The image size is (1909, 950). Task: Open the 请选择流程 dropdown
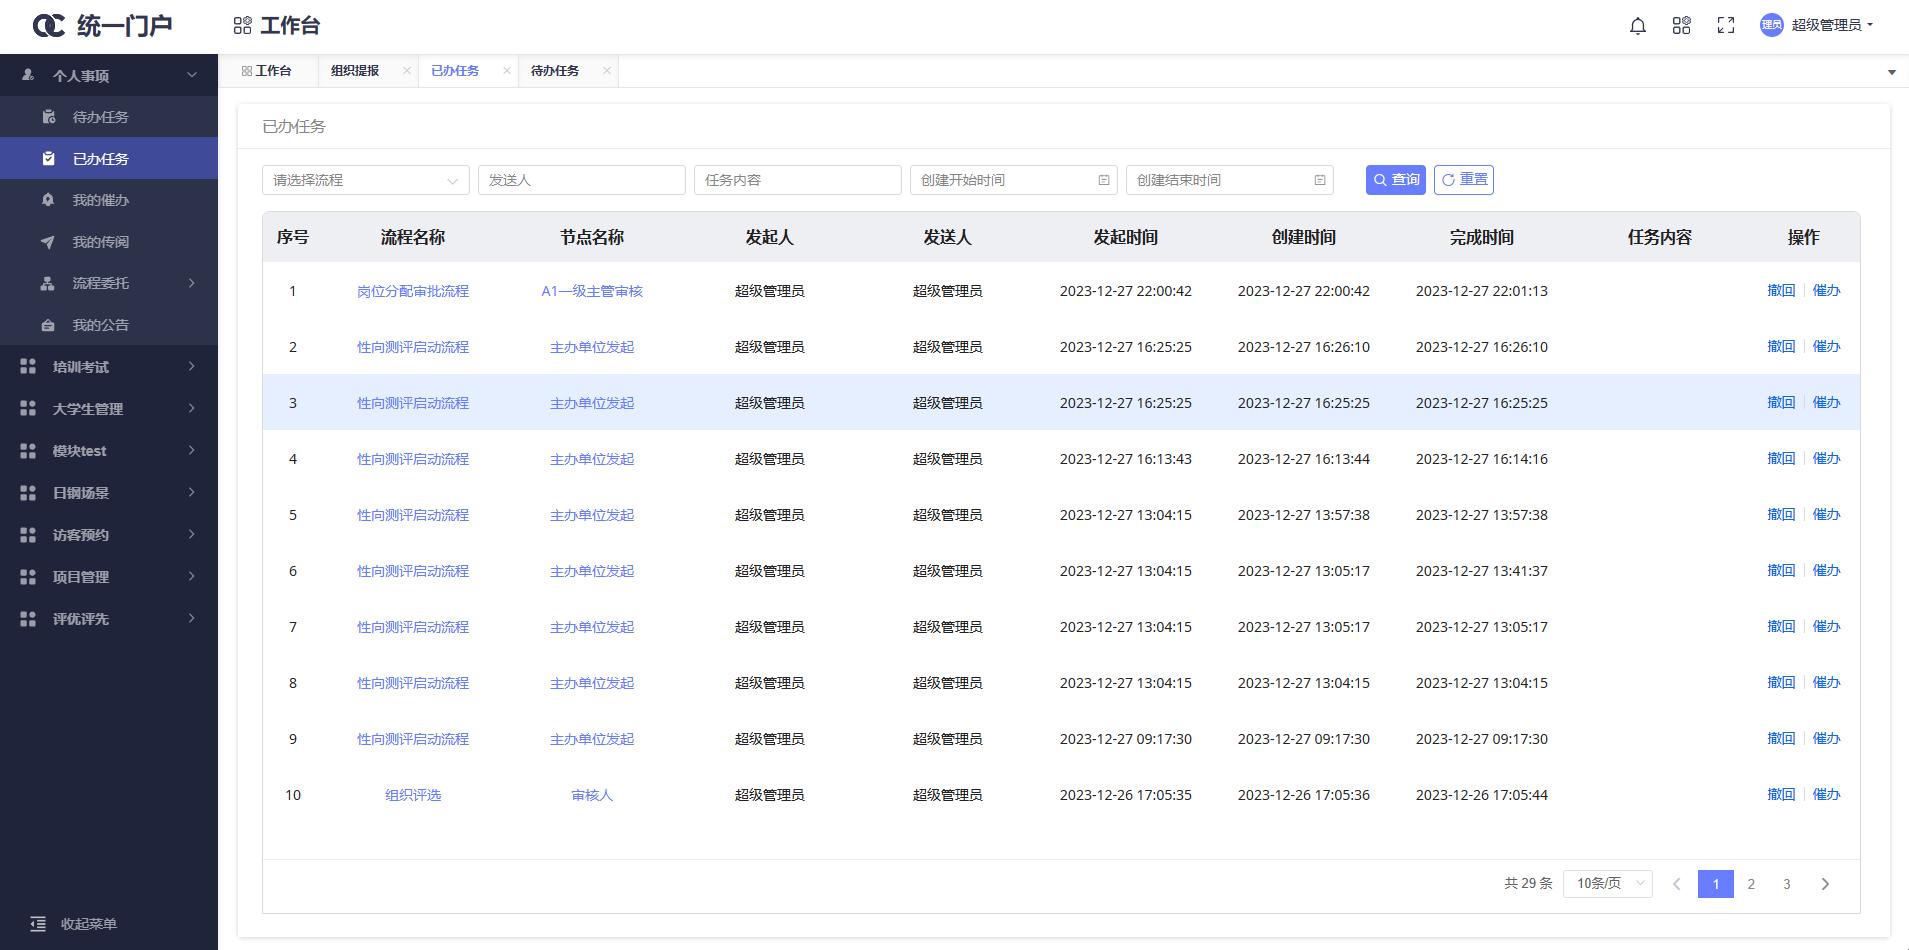(x=365, y=180)
